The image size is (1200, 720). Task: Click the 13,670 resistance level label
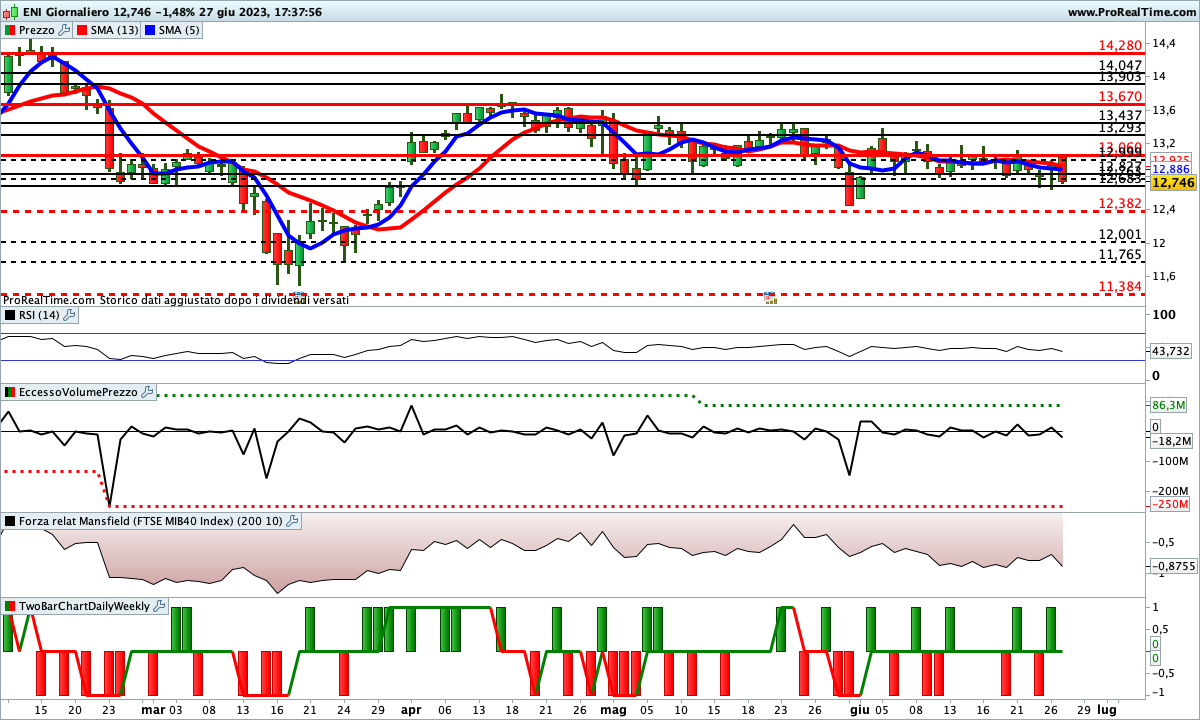click(x=1120, y=96)
